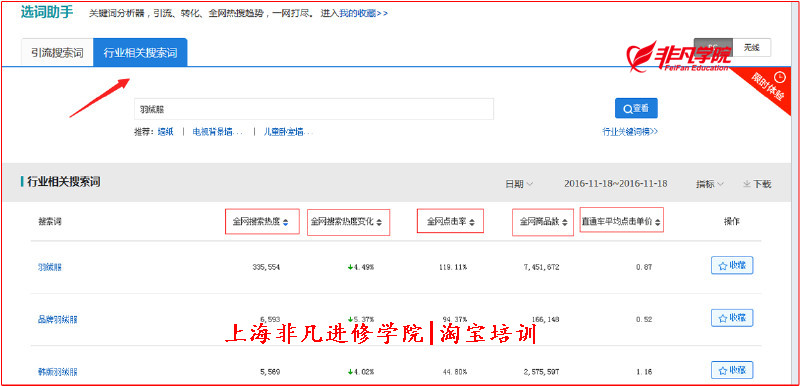Click the click price value 0.52
This screenshot has height=386, width=800.
(644, 320)
